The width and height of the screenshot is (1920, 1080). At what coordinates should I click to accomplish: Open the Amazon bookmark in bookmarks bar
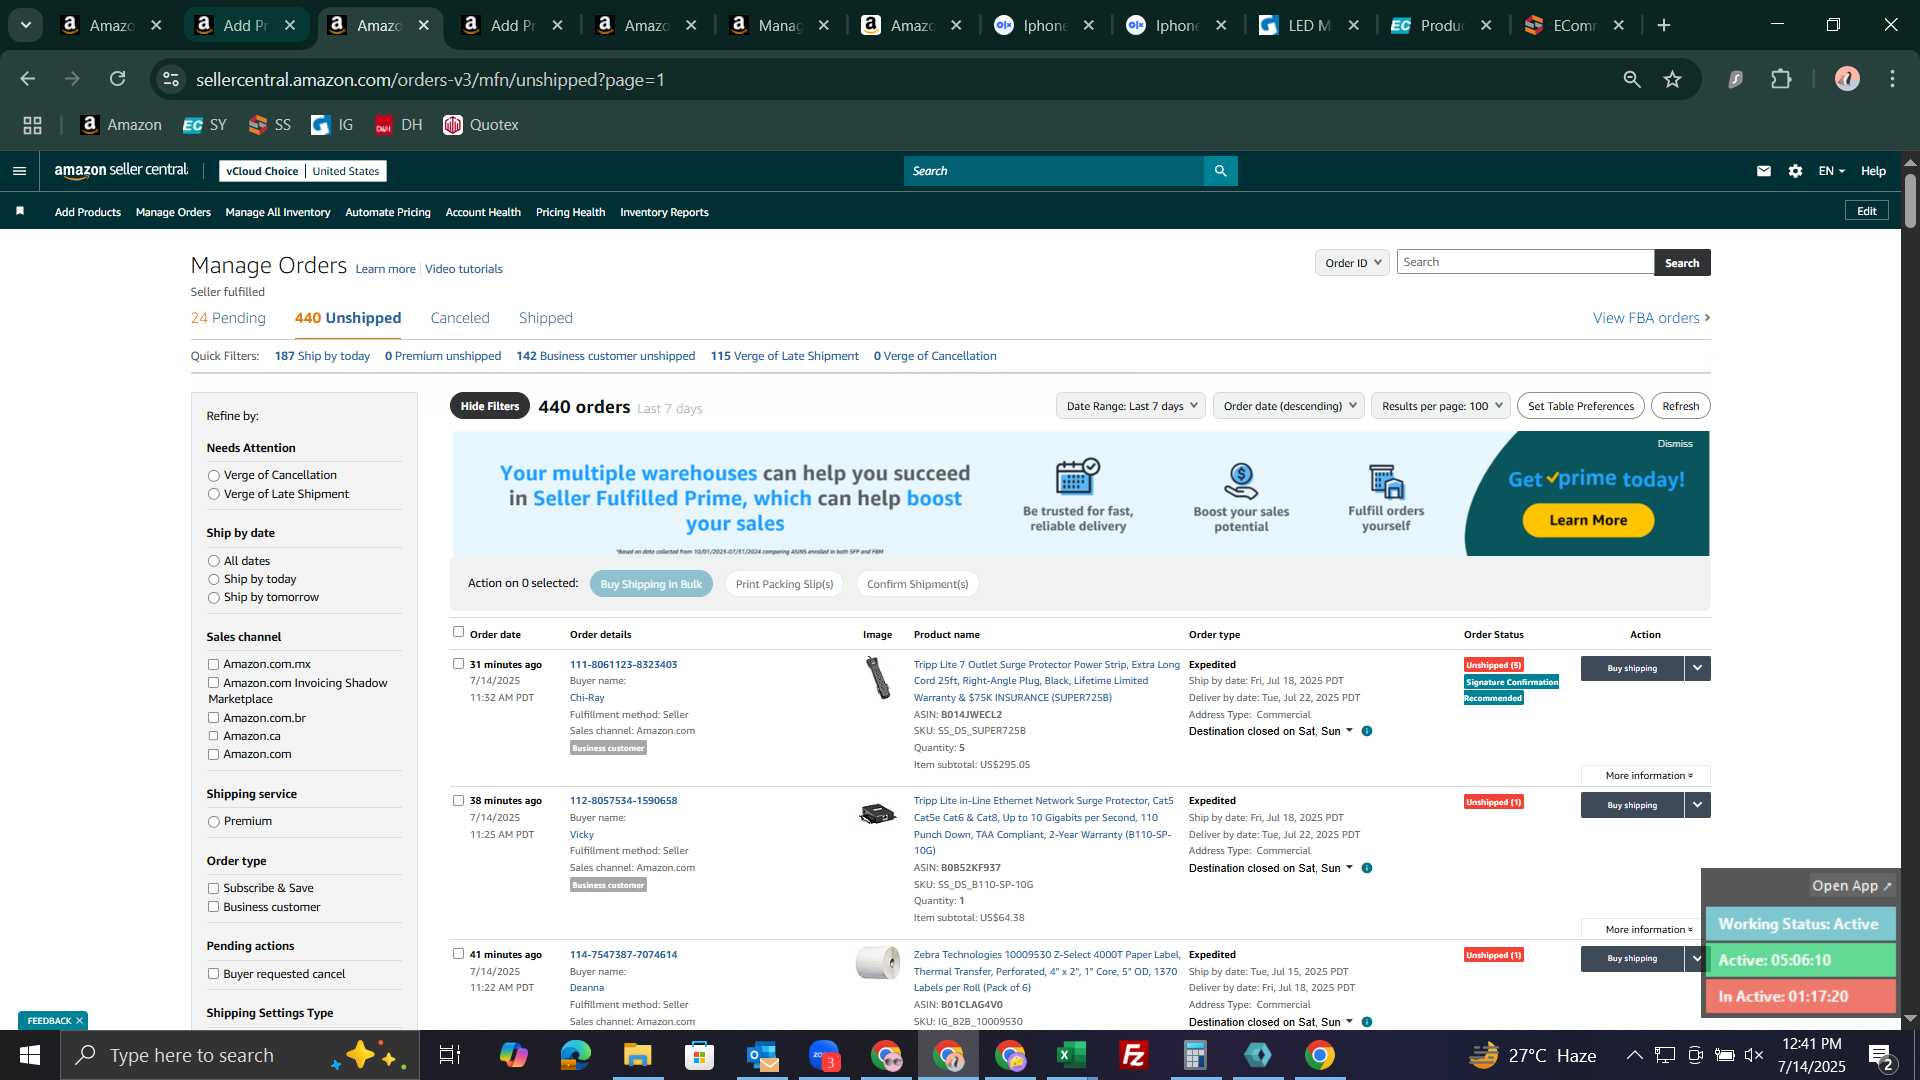tap(121, 125)
